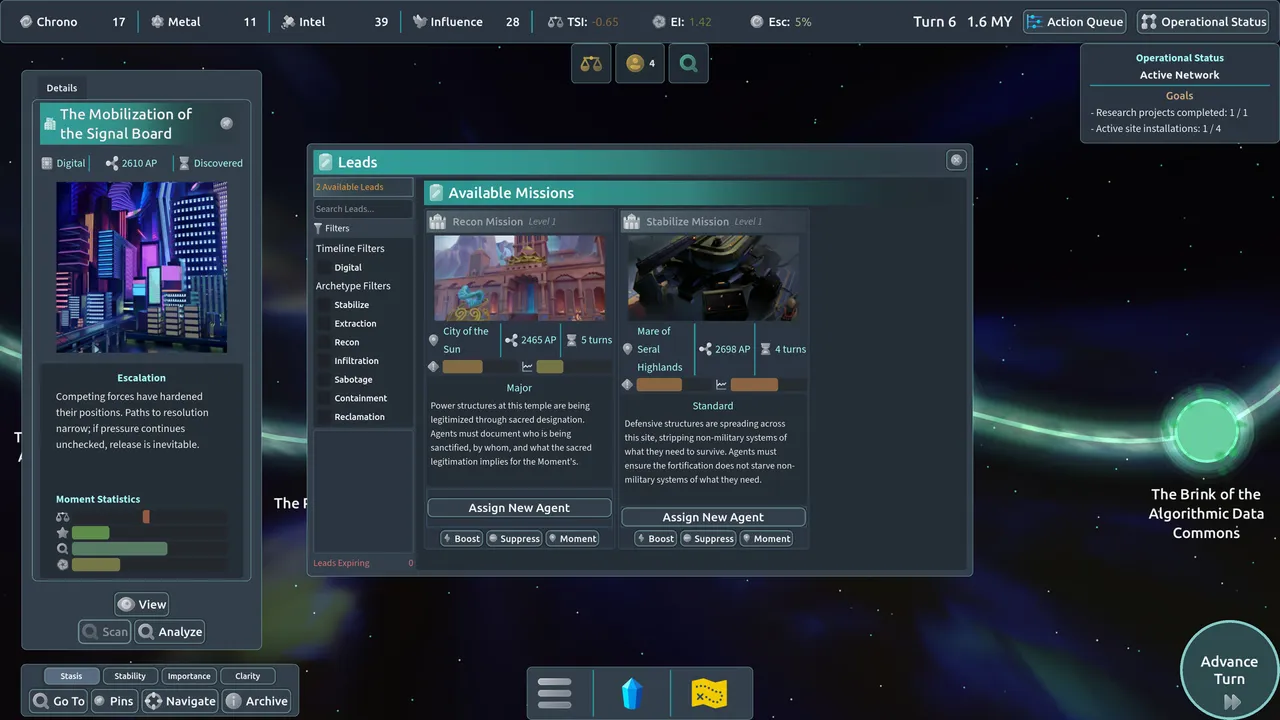Select the 2 Available Leads tab

363,187
